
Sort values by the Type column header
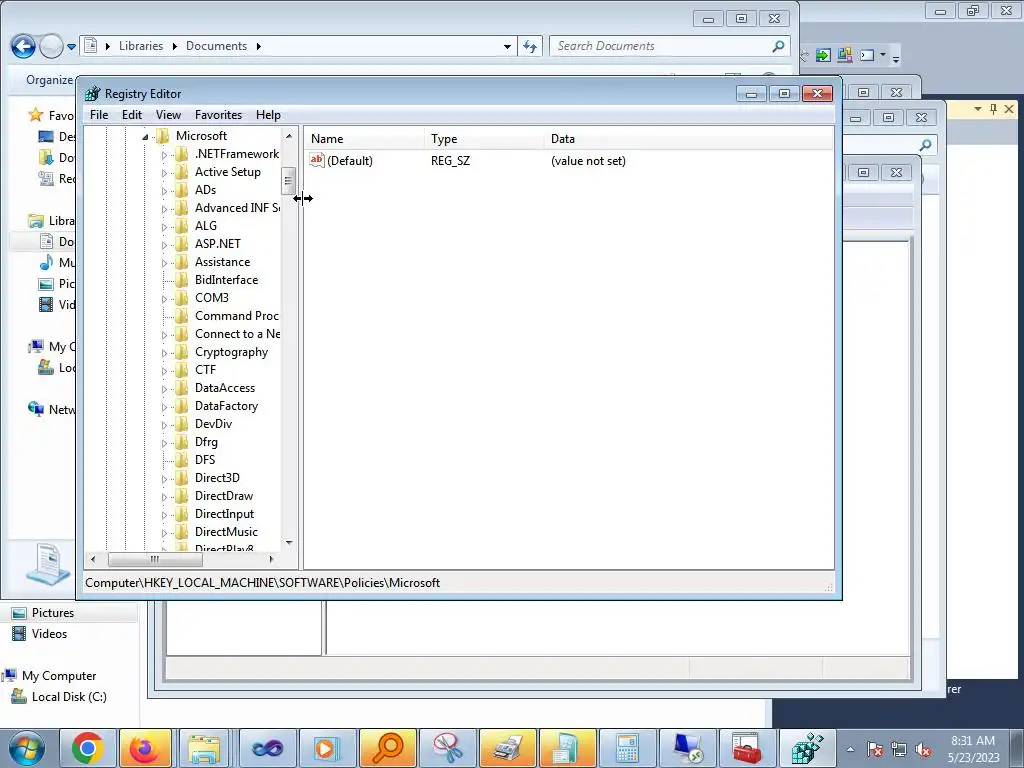[x=483, y=138]
